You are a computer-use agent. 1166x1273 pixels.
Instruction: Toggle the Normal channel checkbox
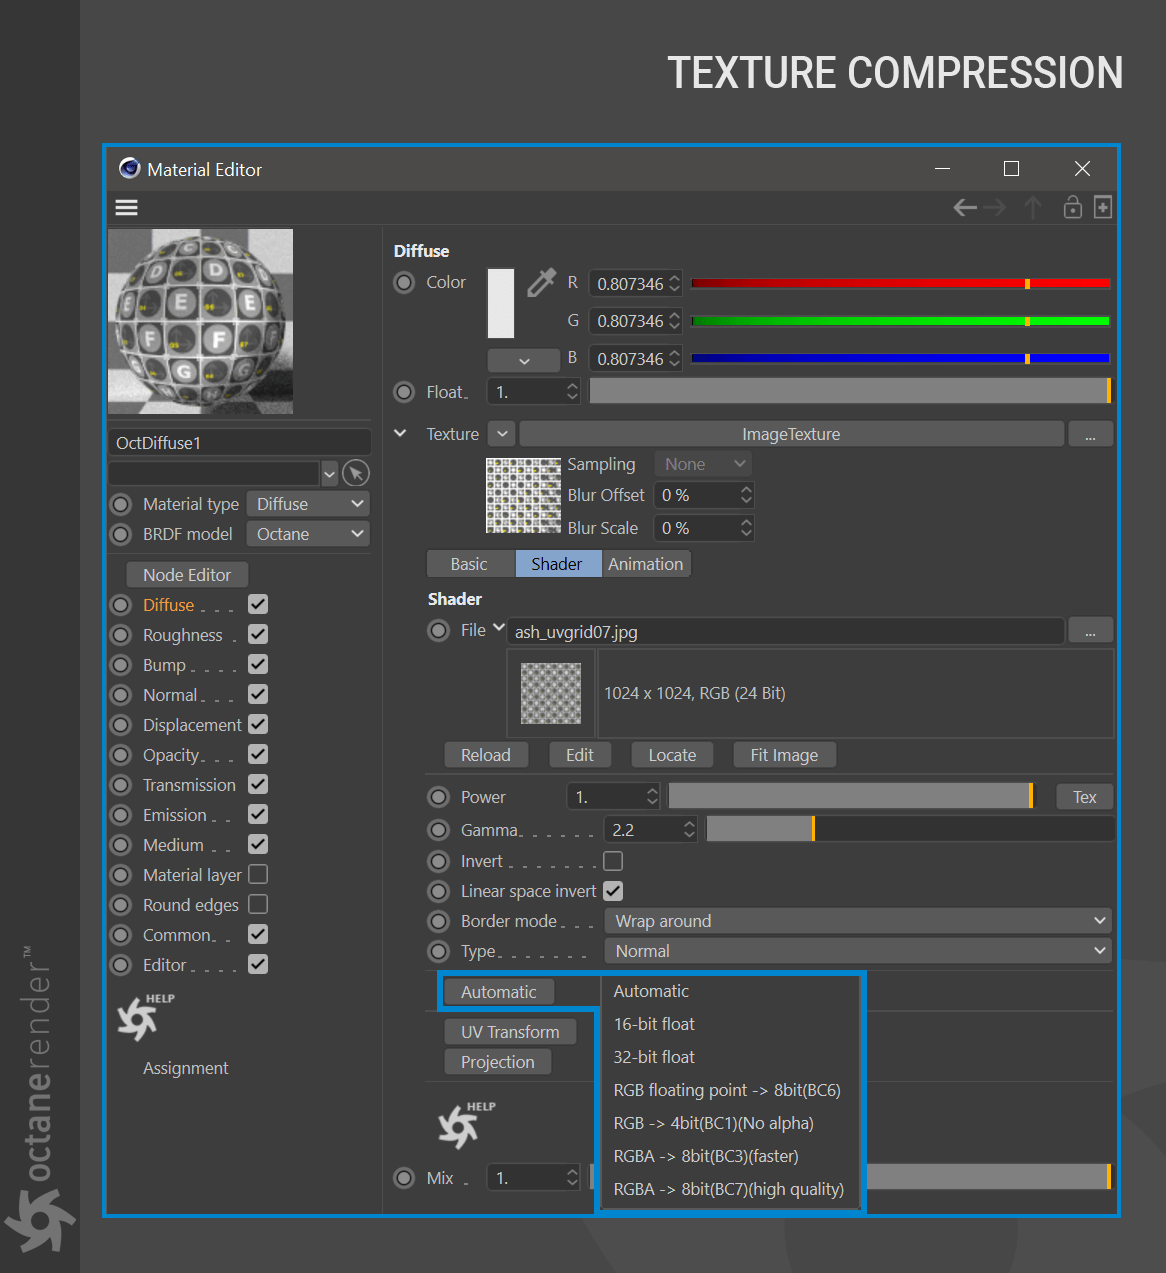(x=258, y=694)
